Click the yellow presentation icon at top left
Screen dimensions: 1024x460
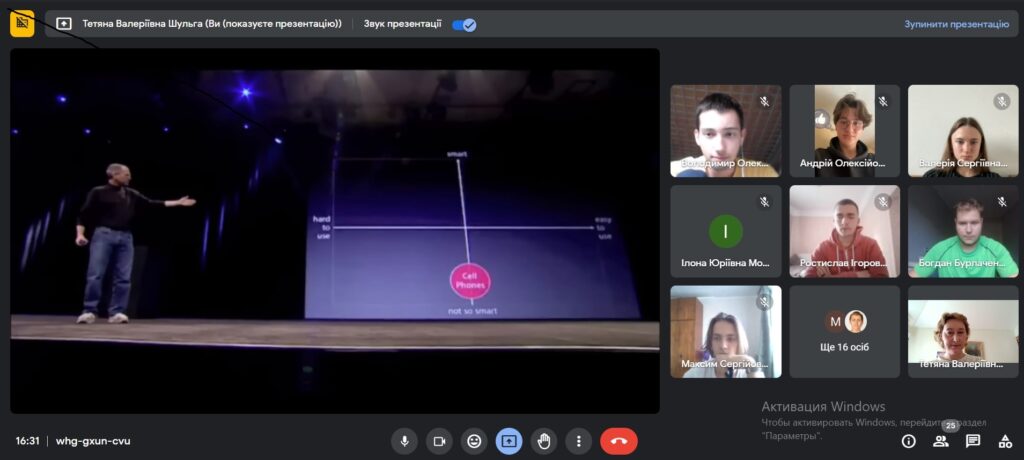tap(22, 24)
